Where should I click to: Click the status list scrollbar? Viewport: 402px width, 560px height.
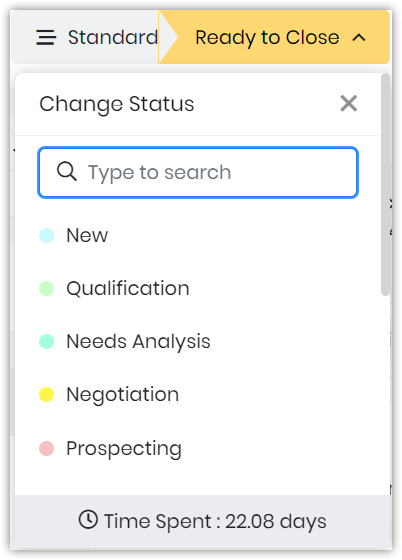pyautogui.click(x=385, y=184)
